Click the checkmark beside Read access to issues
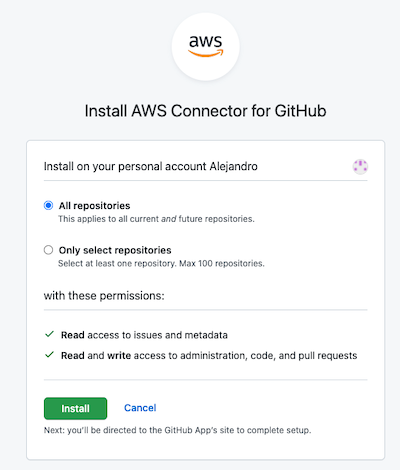 (49, 334)
